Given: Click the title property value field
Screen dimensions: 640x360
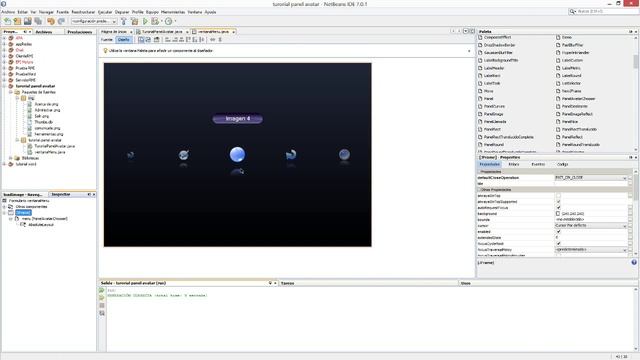Looking at the screenshot, I should (x=591, y=184).
